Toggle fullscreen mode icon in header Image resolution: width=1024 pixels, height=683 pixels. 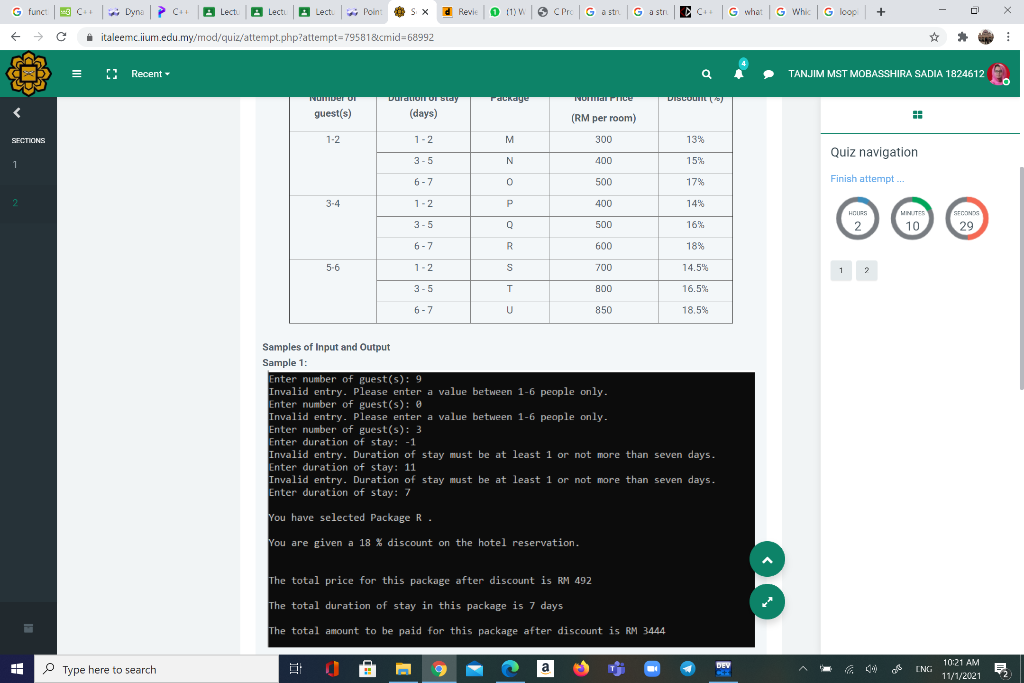112,74
